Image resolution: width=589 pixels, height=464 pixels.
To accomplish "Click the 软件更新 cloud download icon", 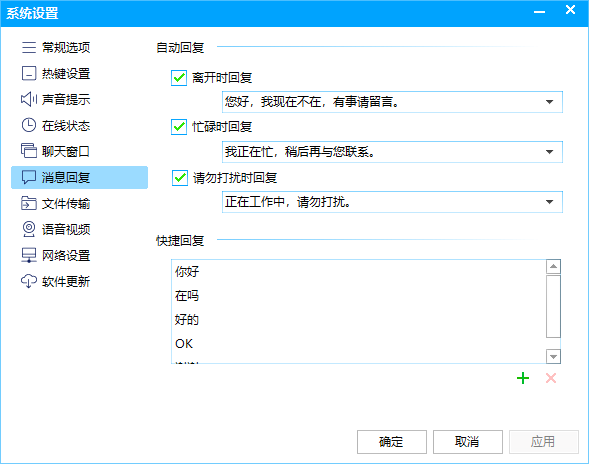I will (29, 281).
